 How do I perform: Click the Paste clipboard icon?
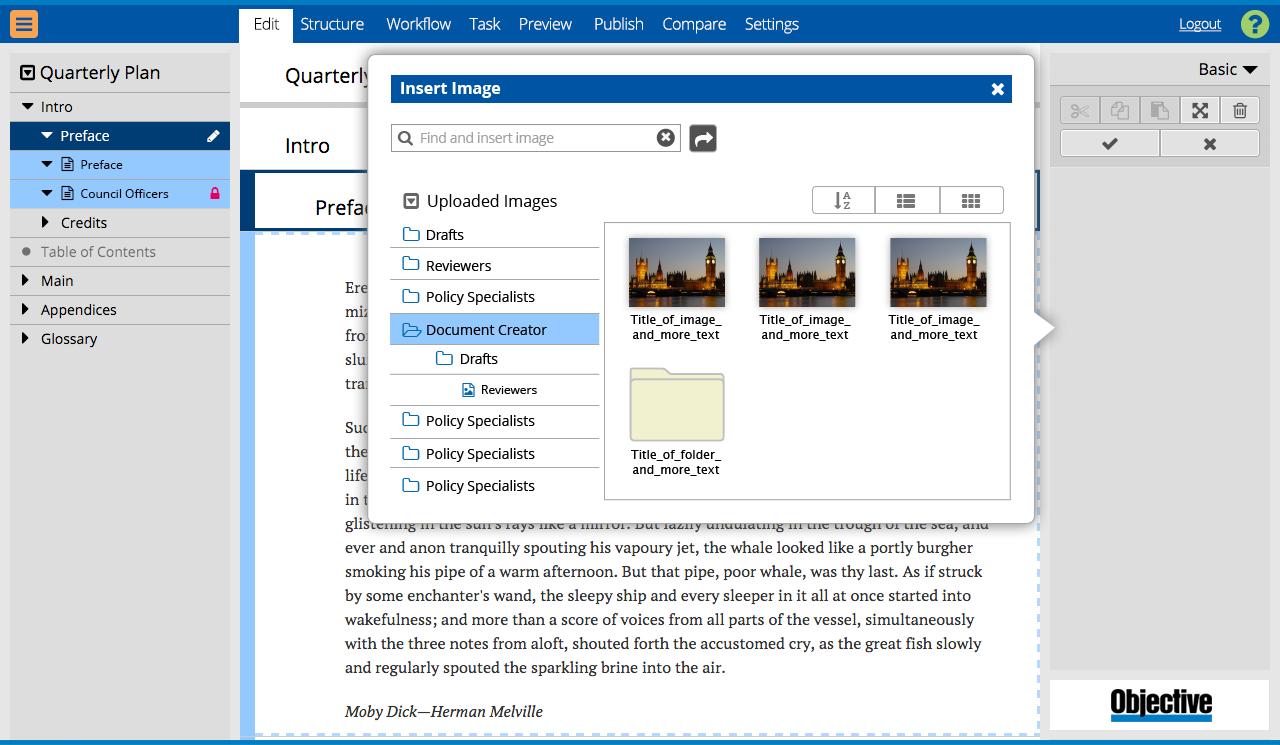click(x=1160, y=111)
